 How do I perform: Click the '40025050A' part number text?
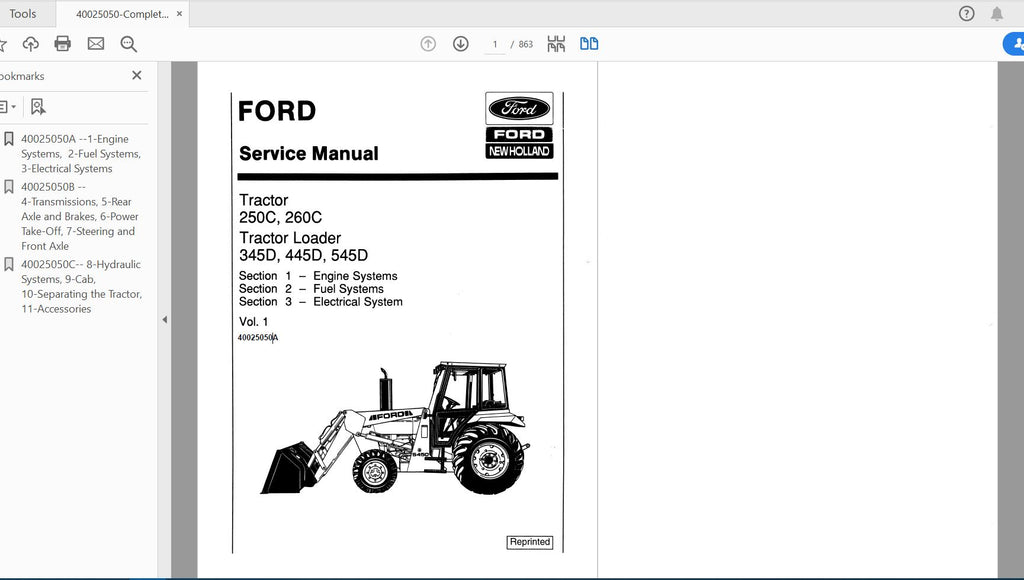[257, 338]
